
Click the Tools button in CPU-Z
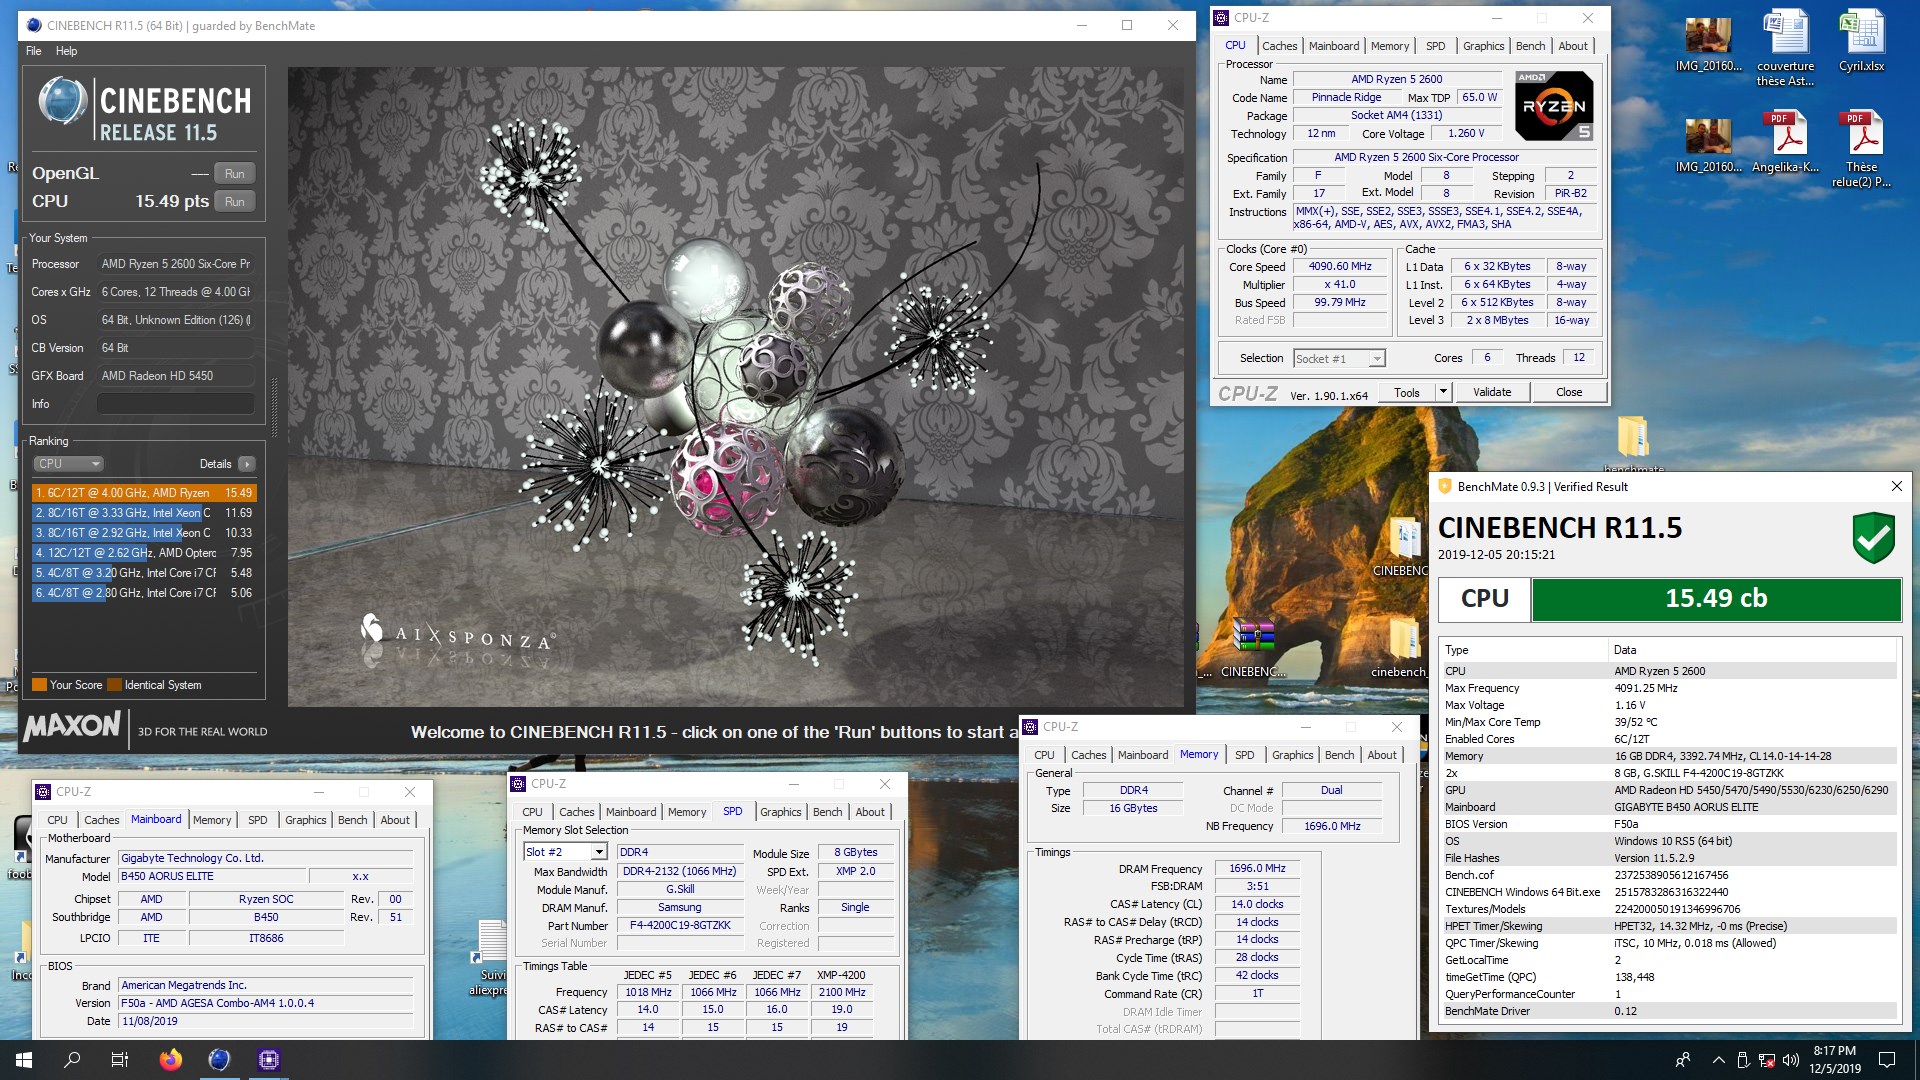click(x=1407, y=393)
